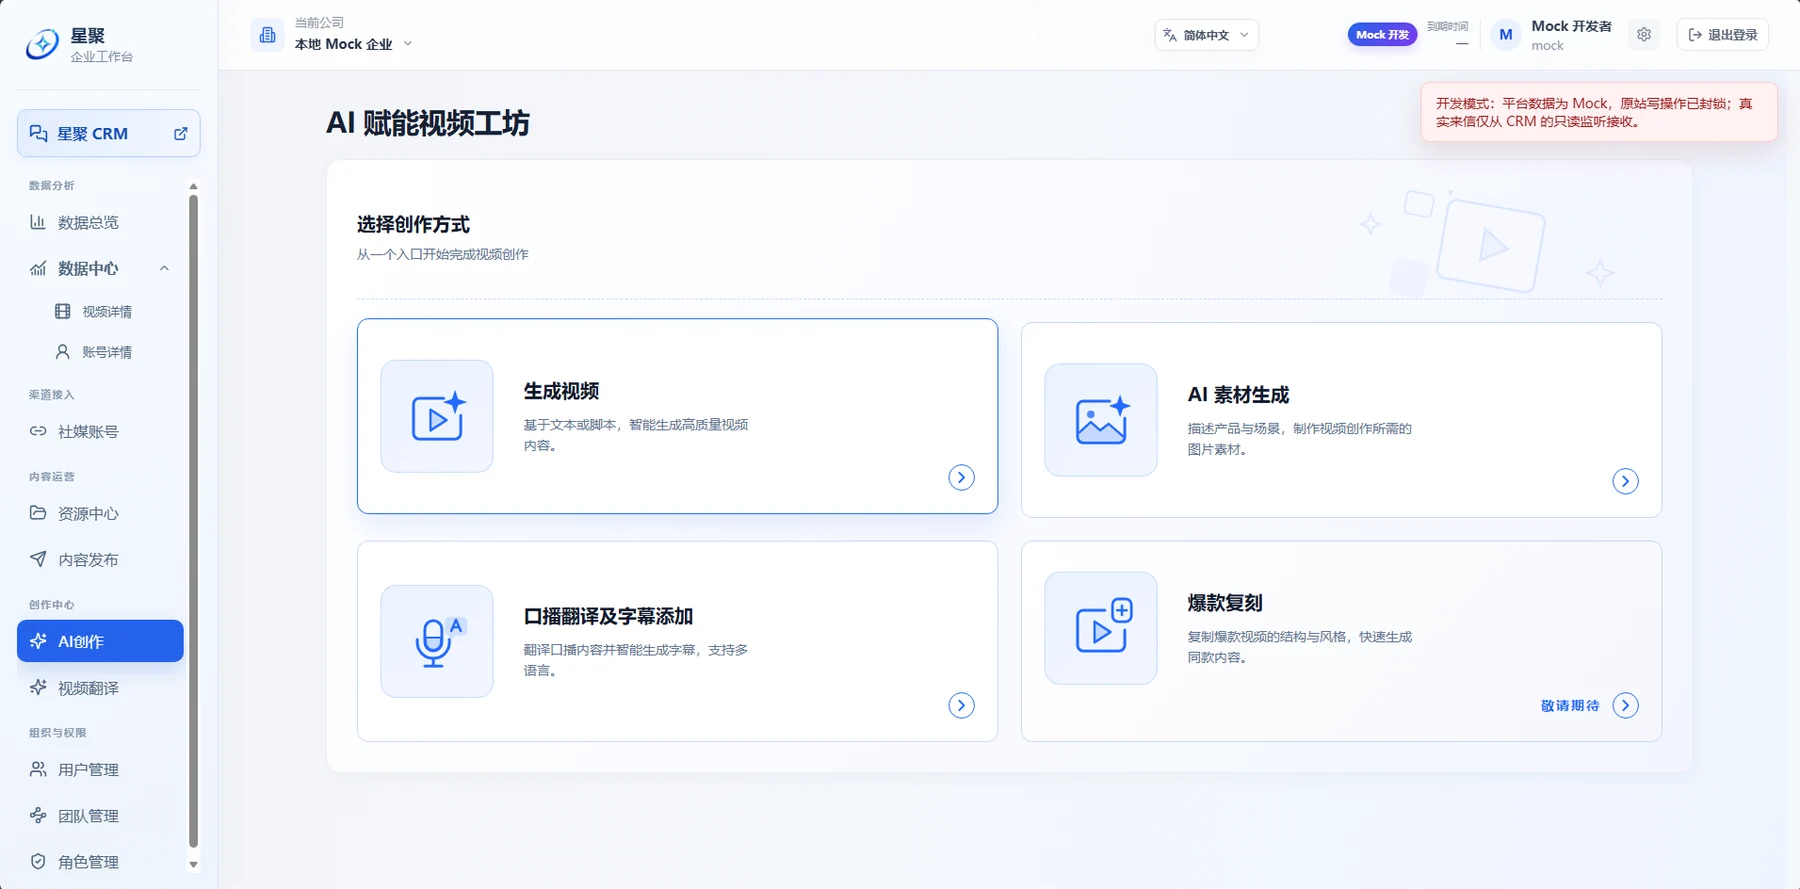Click the 敬请期待 link
This screenshot has width=1800, height=889.
coord(1570,706)
